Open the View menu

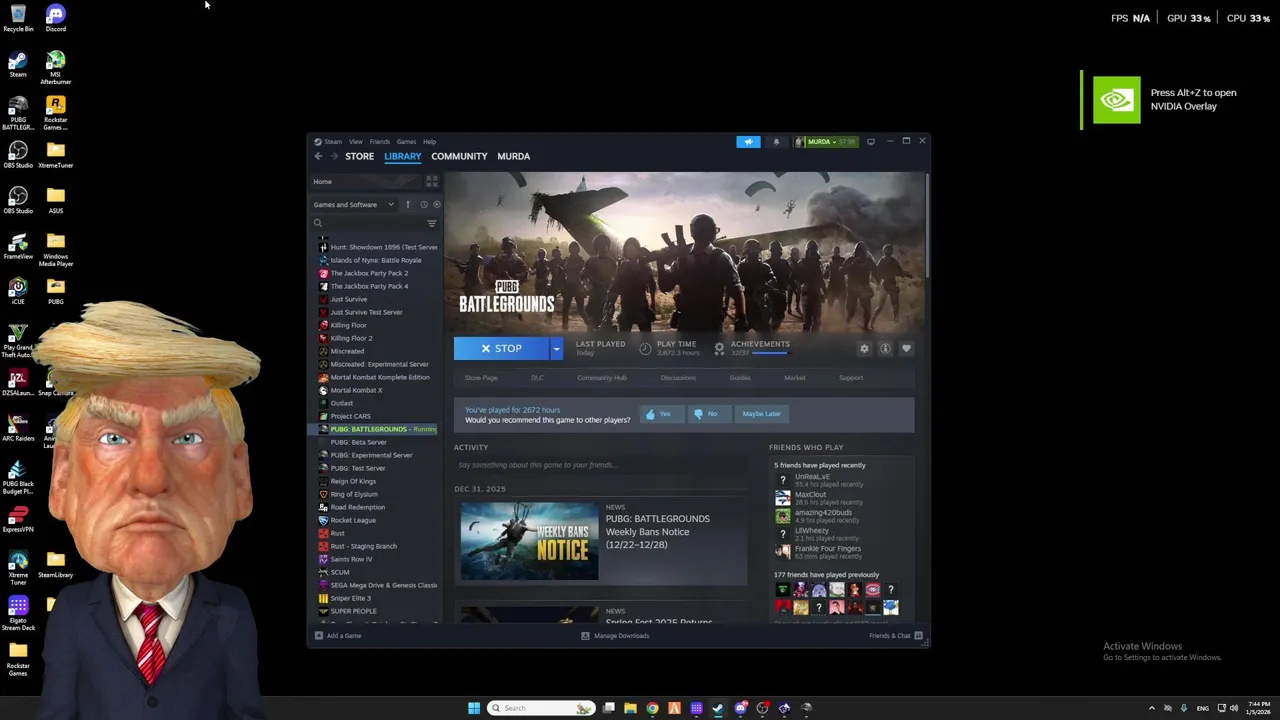[355, 142]
